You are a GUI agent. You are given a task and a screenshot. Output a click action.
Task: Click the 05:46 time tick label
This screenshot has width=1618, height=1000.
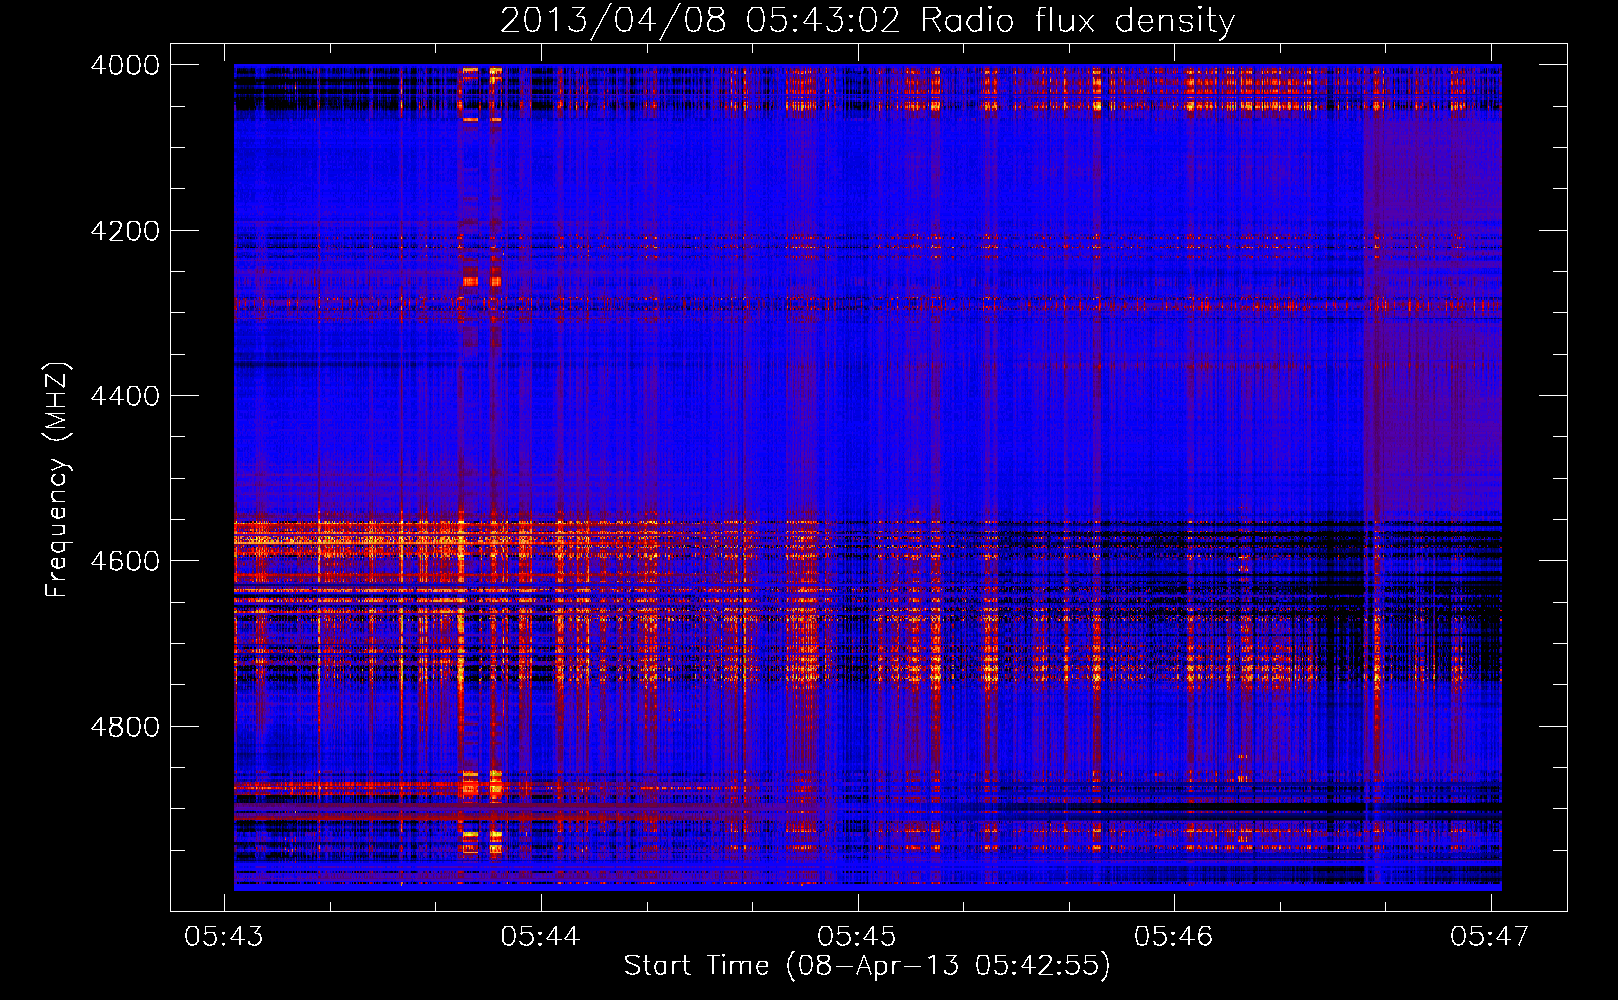(1174, 936)
